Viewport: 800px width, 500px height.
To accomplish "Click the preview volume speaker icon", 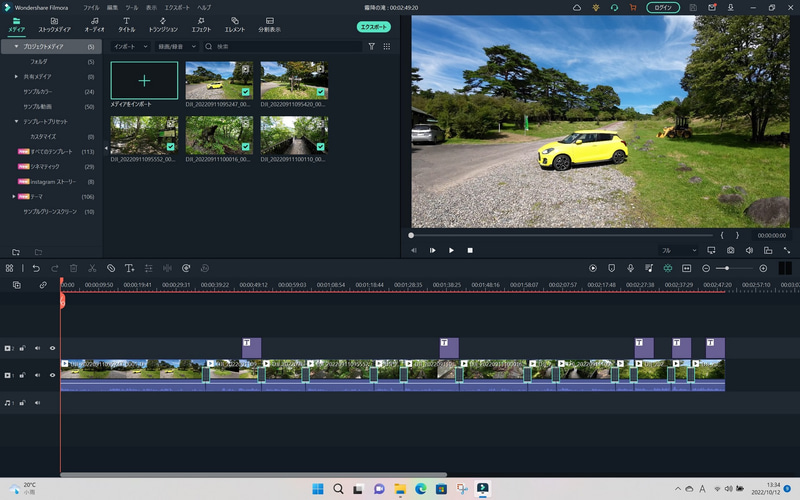I will pos(749,251).
